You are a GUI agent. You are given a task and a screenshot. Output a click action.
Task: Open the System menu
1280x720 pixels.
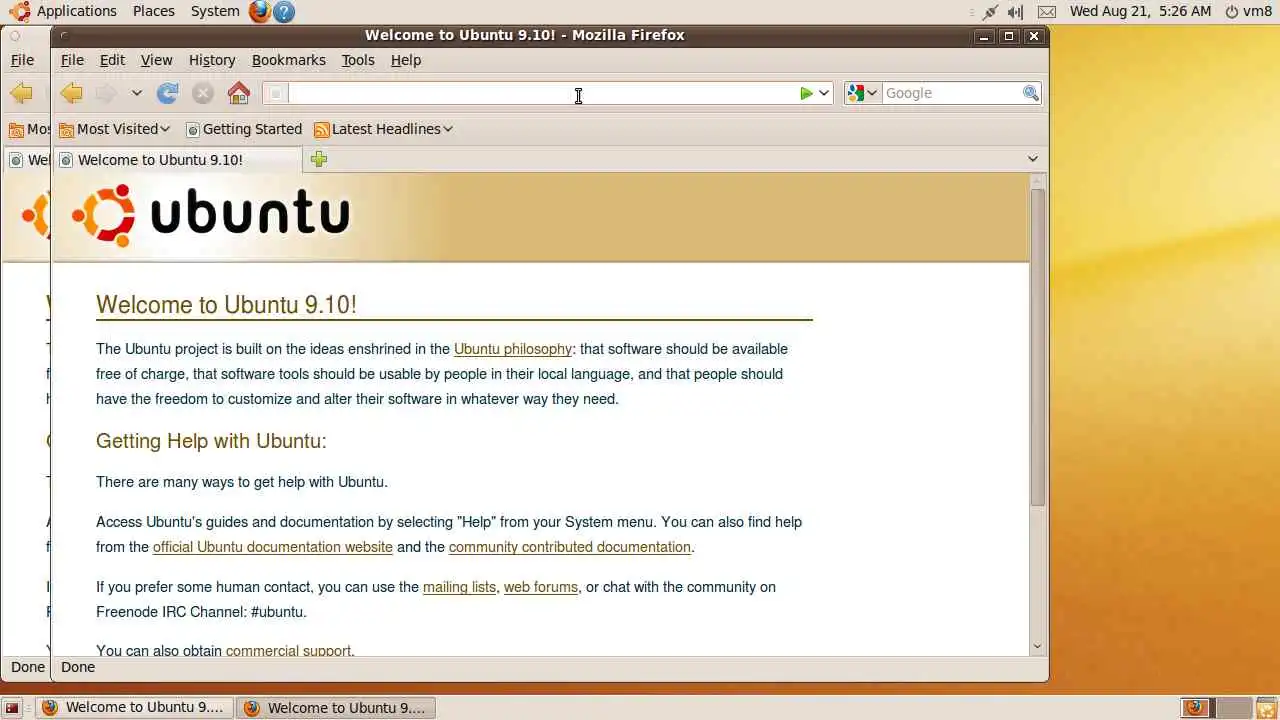[215, 11]
